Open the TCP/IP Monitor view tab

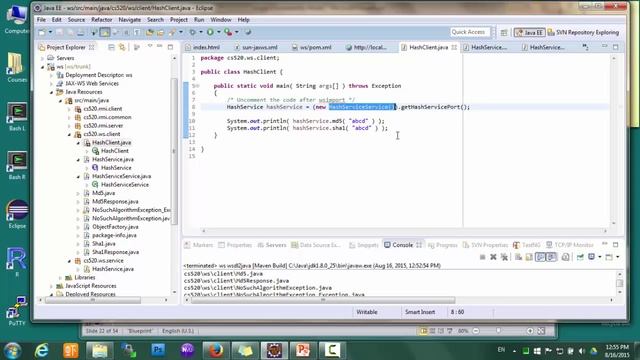tap(570, 245)
